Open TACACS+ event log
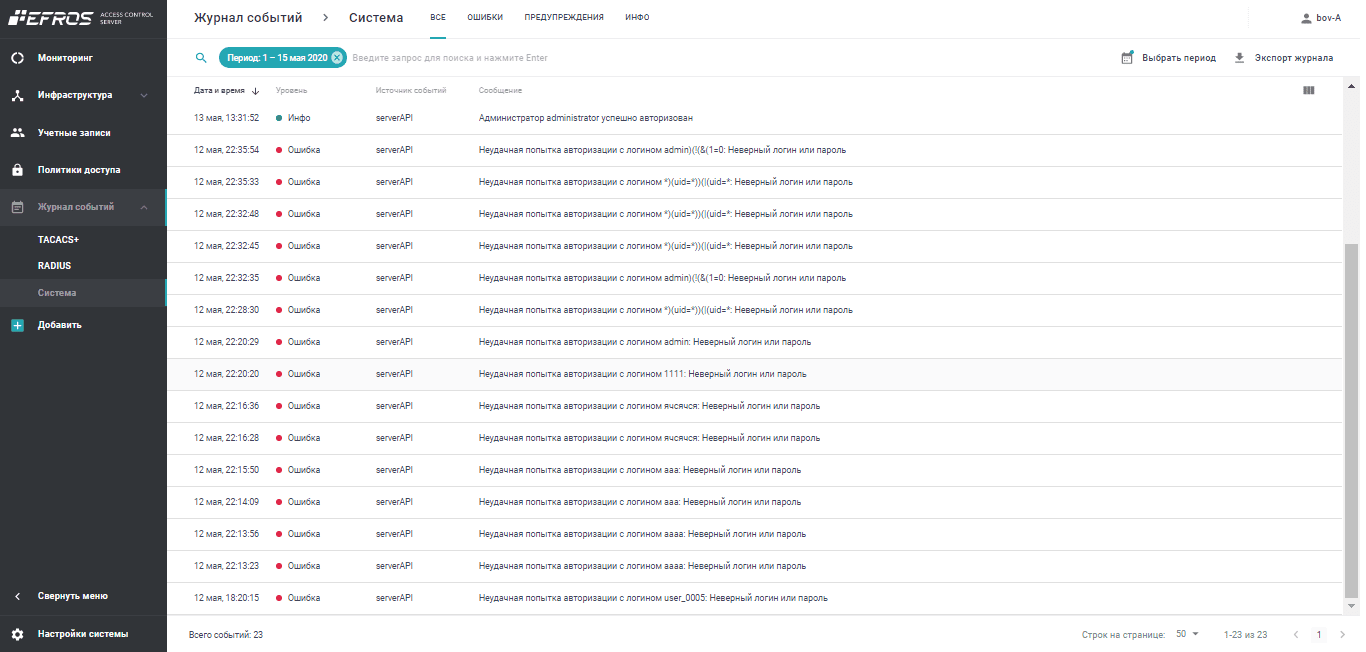Screen dimensions: 1366x652 click(58, 240)
